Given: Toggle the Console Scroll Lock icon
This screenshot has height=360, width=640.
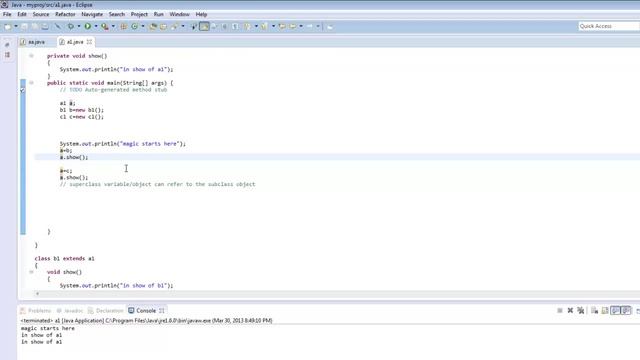Looking at the screenshot, I should coord(605,311).
